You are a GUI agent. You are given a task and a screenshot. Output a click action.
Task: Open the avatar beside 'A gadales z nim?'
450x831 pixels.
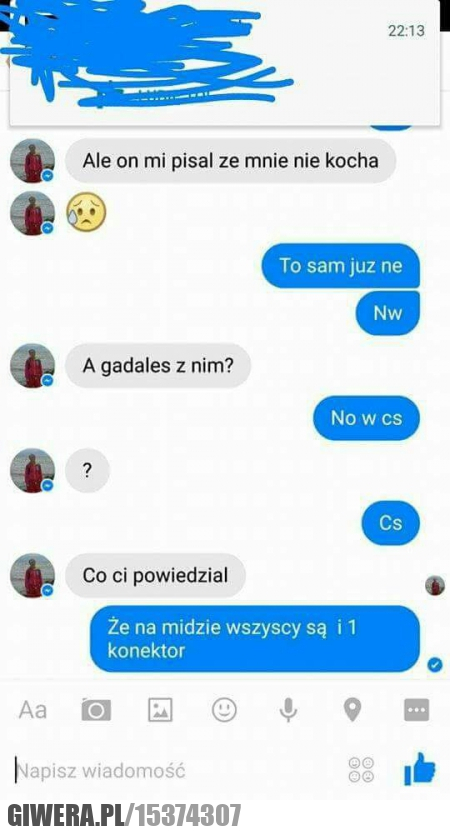[33, 366]
